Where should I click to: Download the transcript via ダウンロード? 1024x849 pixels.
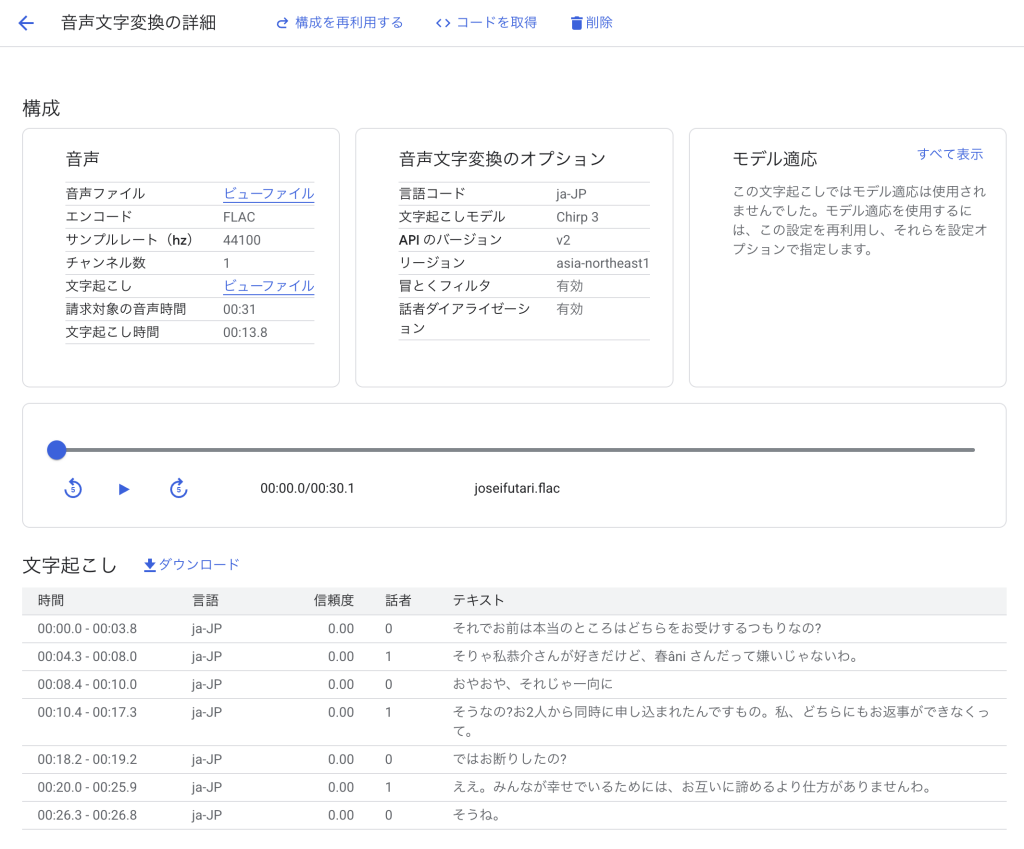(x=192, y=565)
